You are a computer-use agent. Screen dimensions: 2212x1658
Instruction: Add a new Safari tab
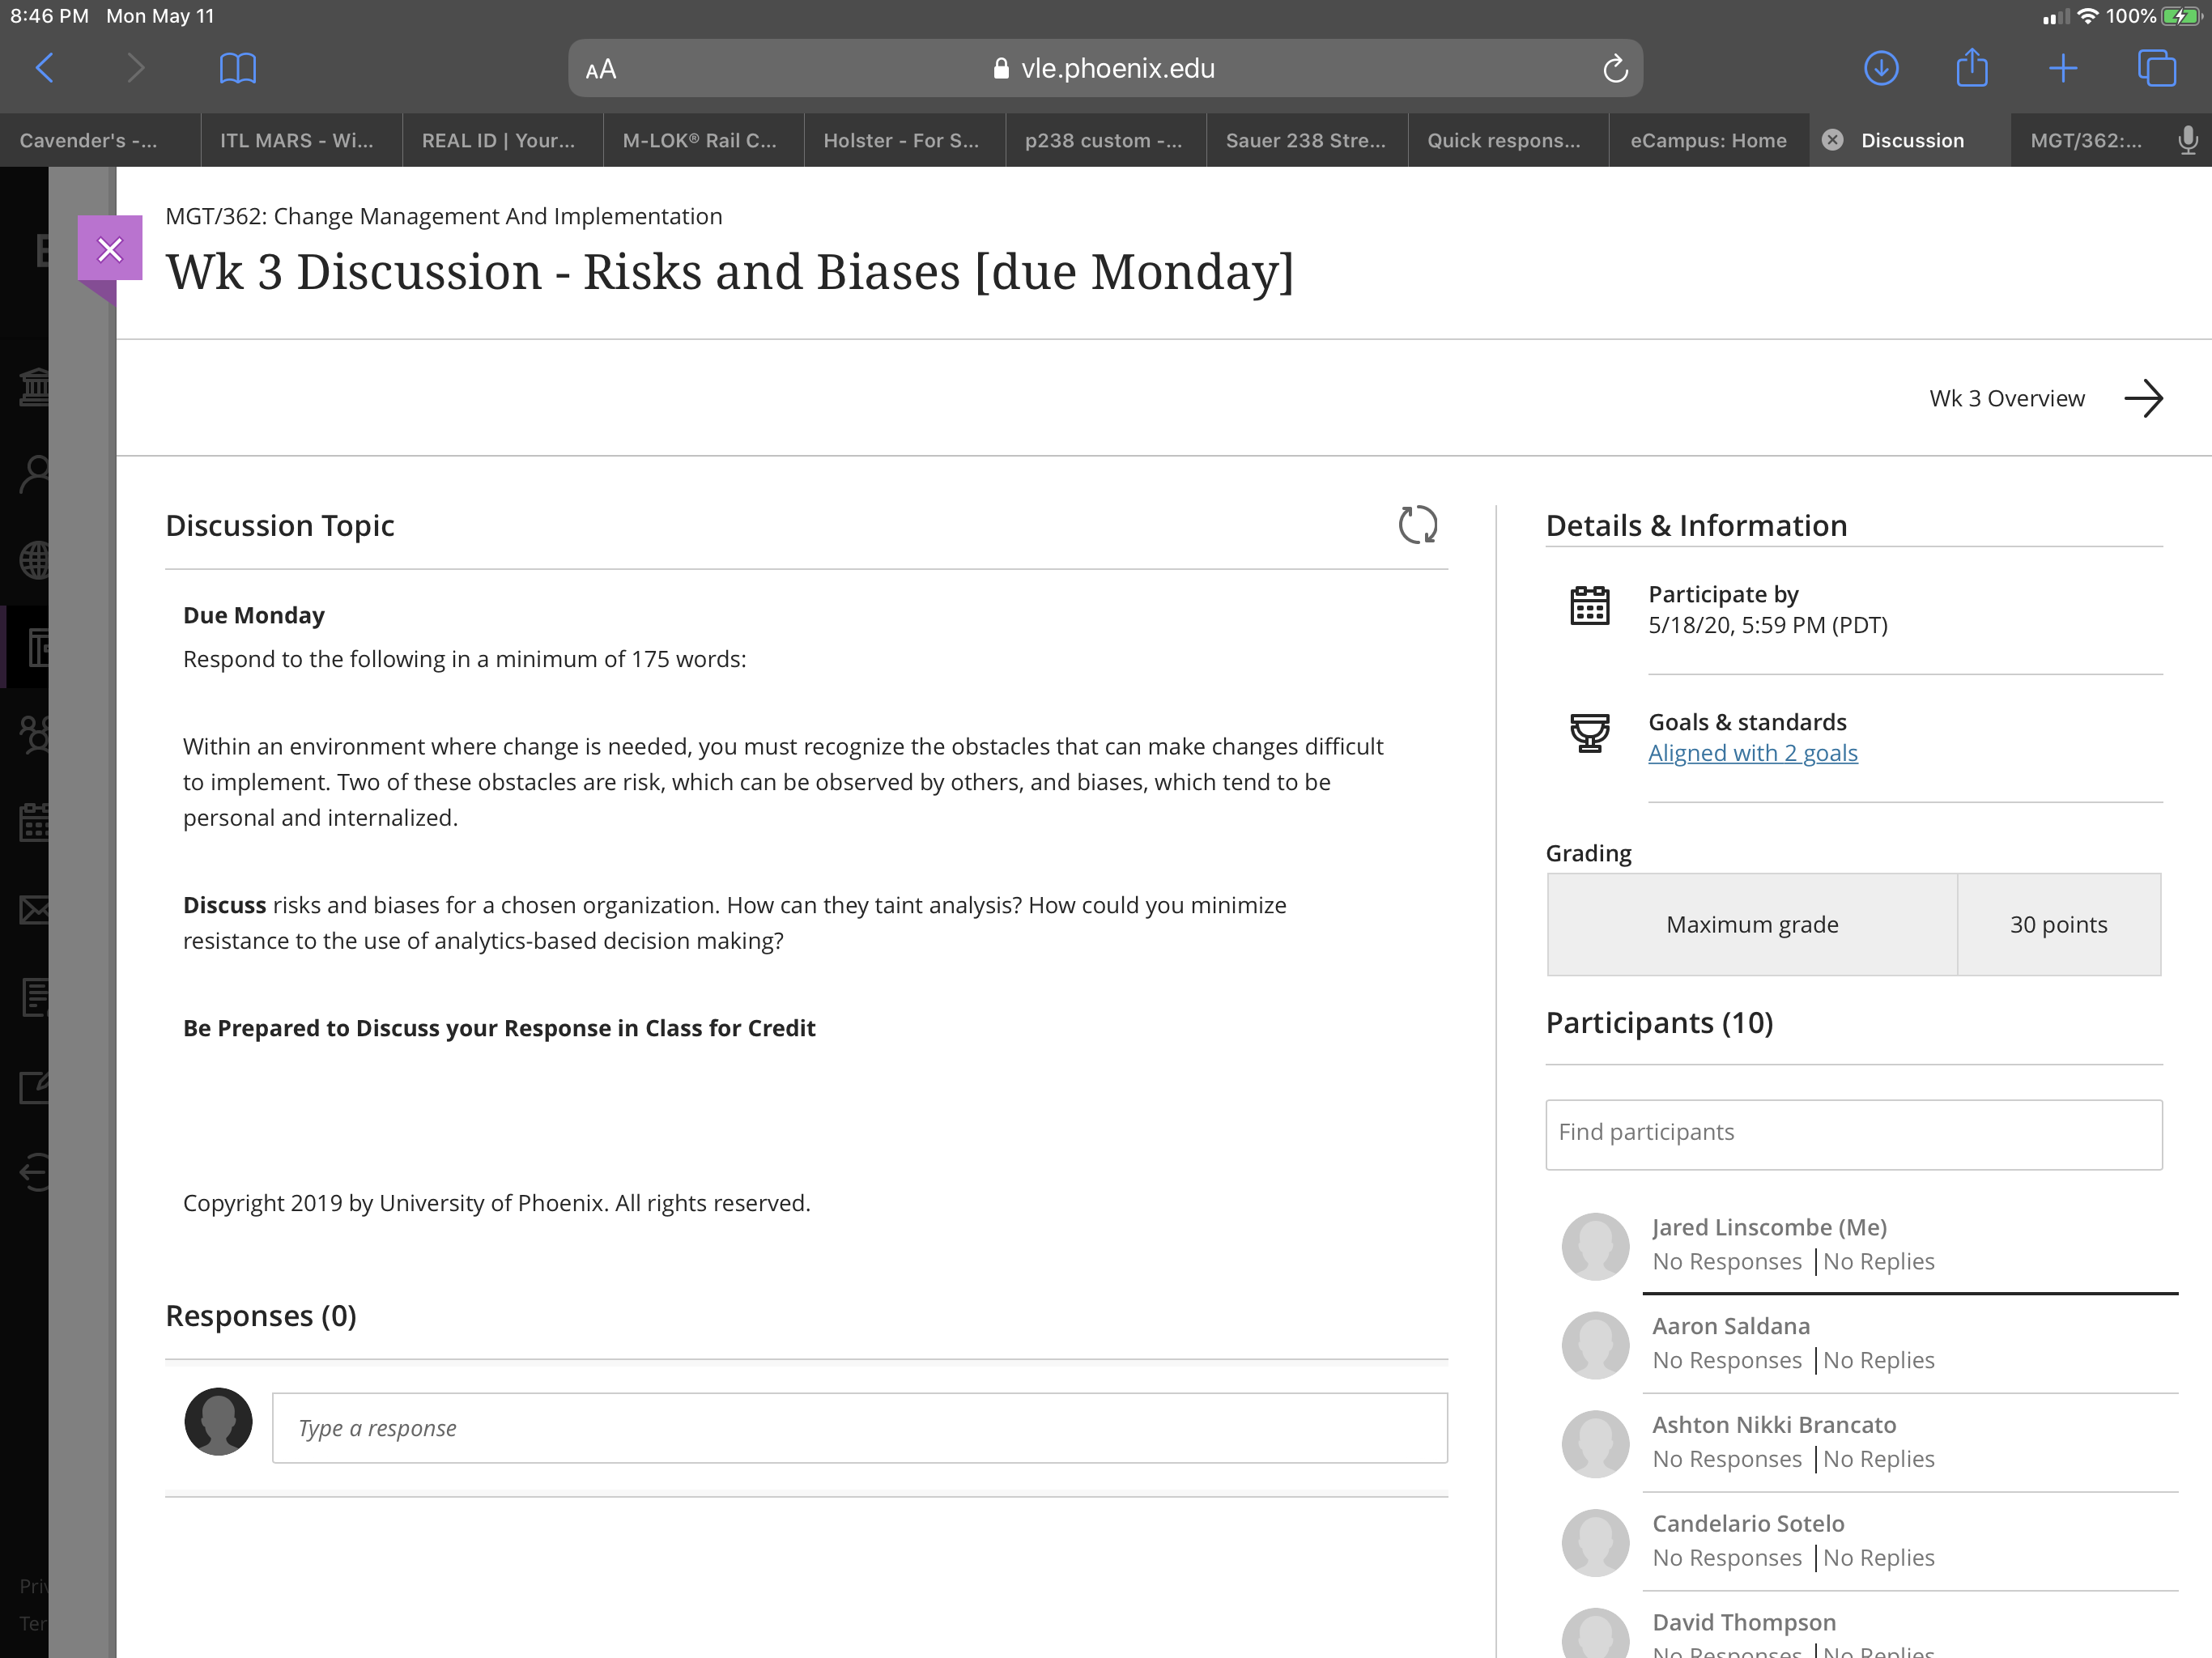point(2062,68)
